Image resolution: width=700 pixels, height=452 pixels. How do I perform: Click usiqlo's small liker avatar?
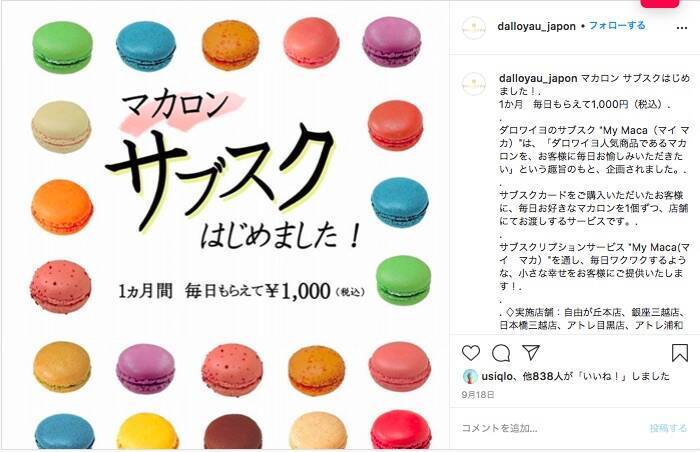(470, 377)
